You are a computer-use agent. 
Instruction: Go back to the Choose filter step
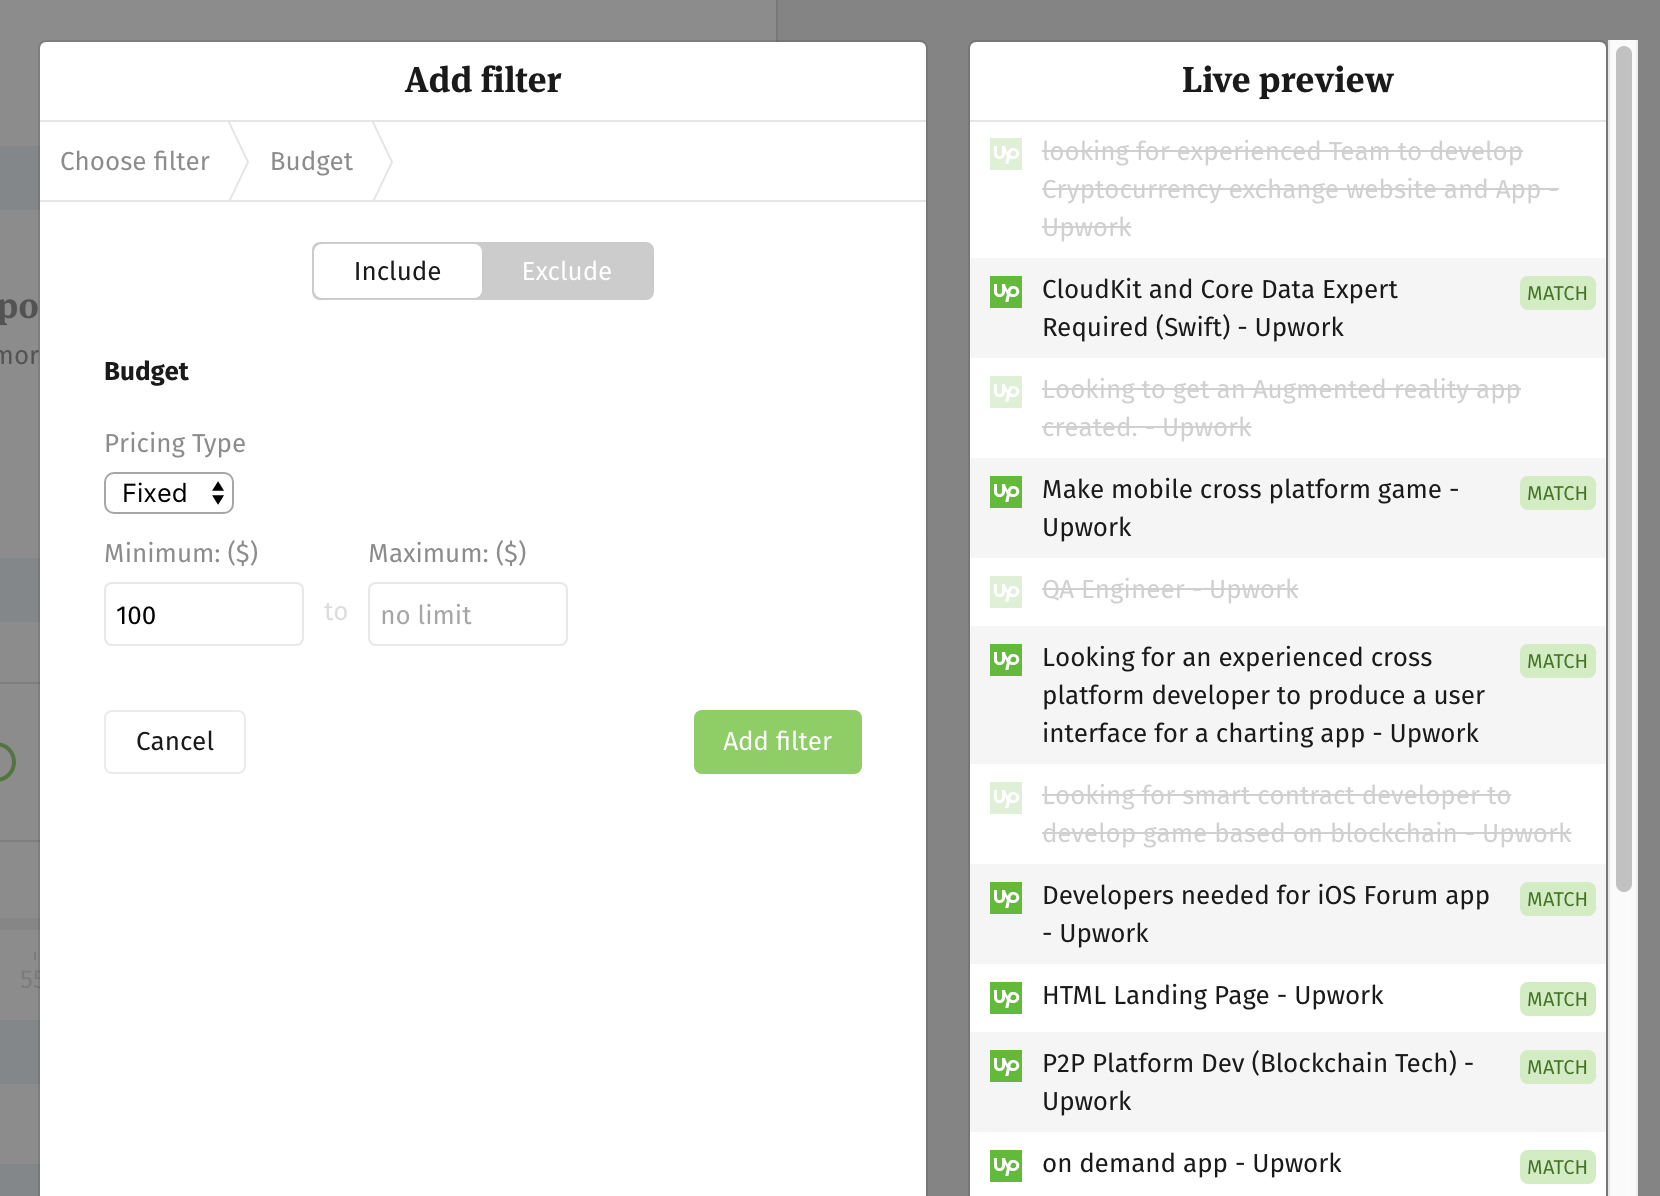tap(135, 161)
